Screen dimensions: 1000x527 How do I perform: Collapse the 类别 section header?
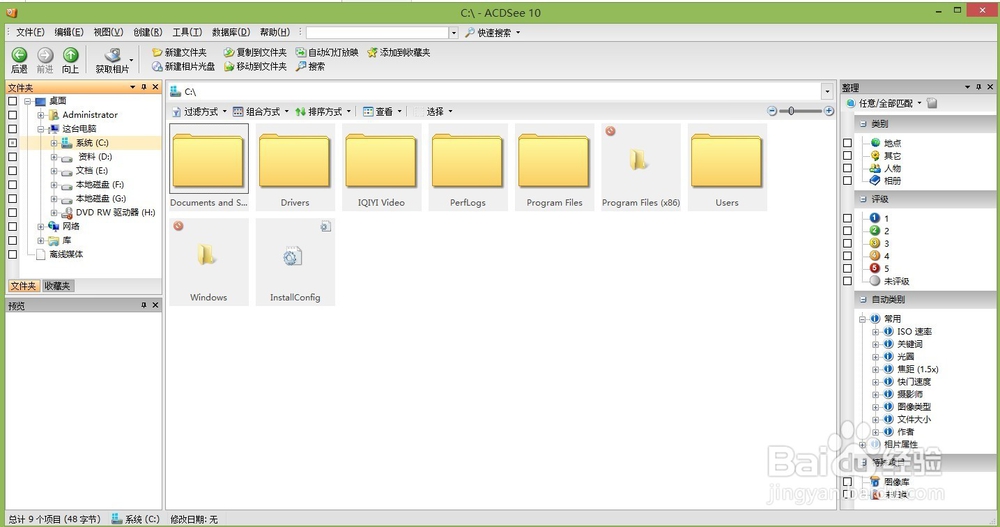[x=863, y=124]
